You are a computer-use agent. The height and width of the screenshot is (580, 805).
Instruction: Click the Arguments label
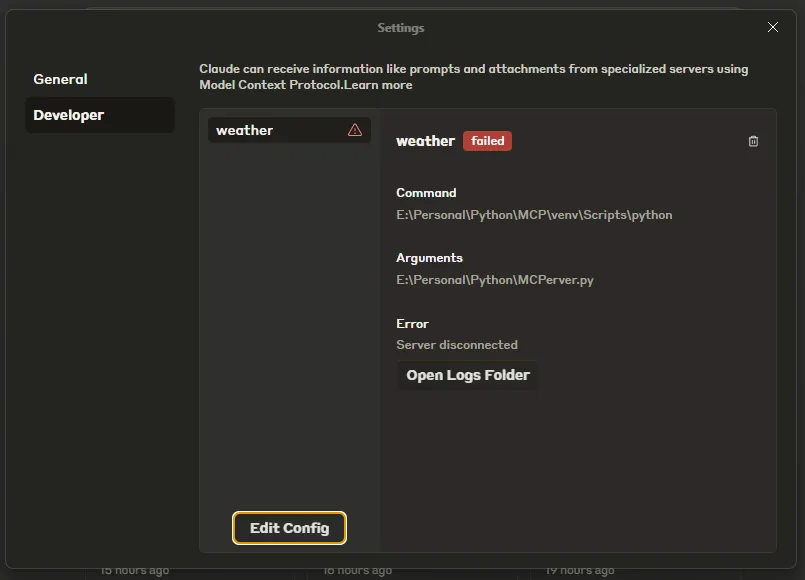coord(429,258)
